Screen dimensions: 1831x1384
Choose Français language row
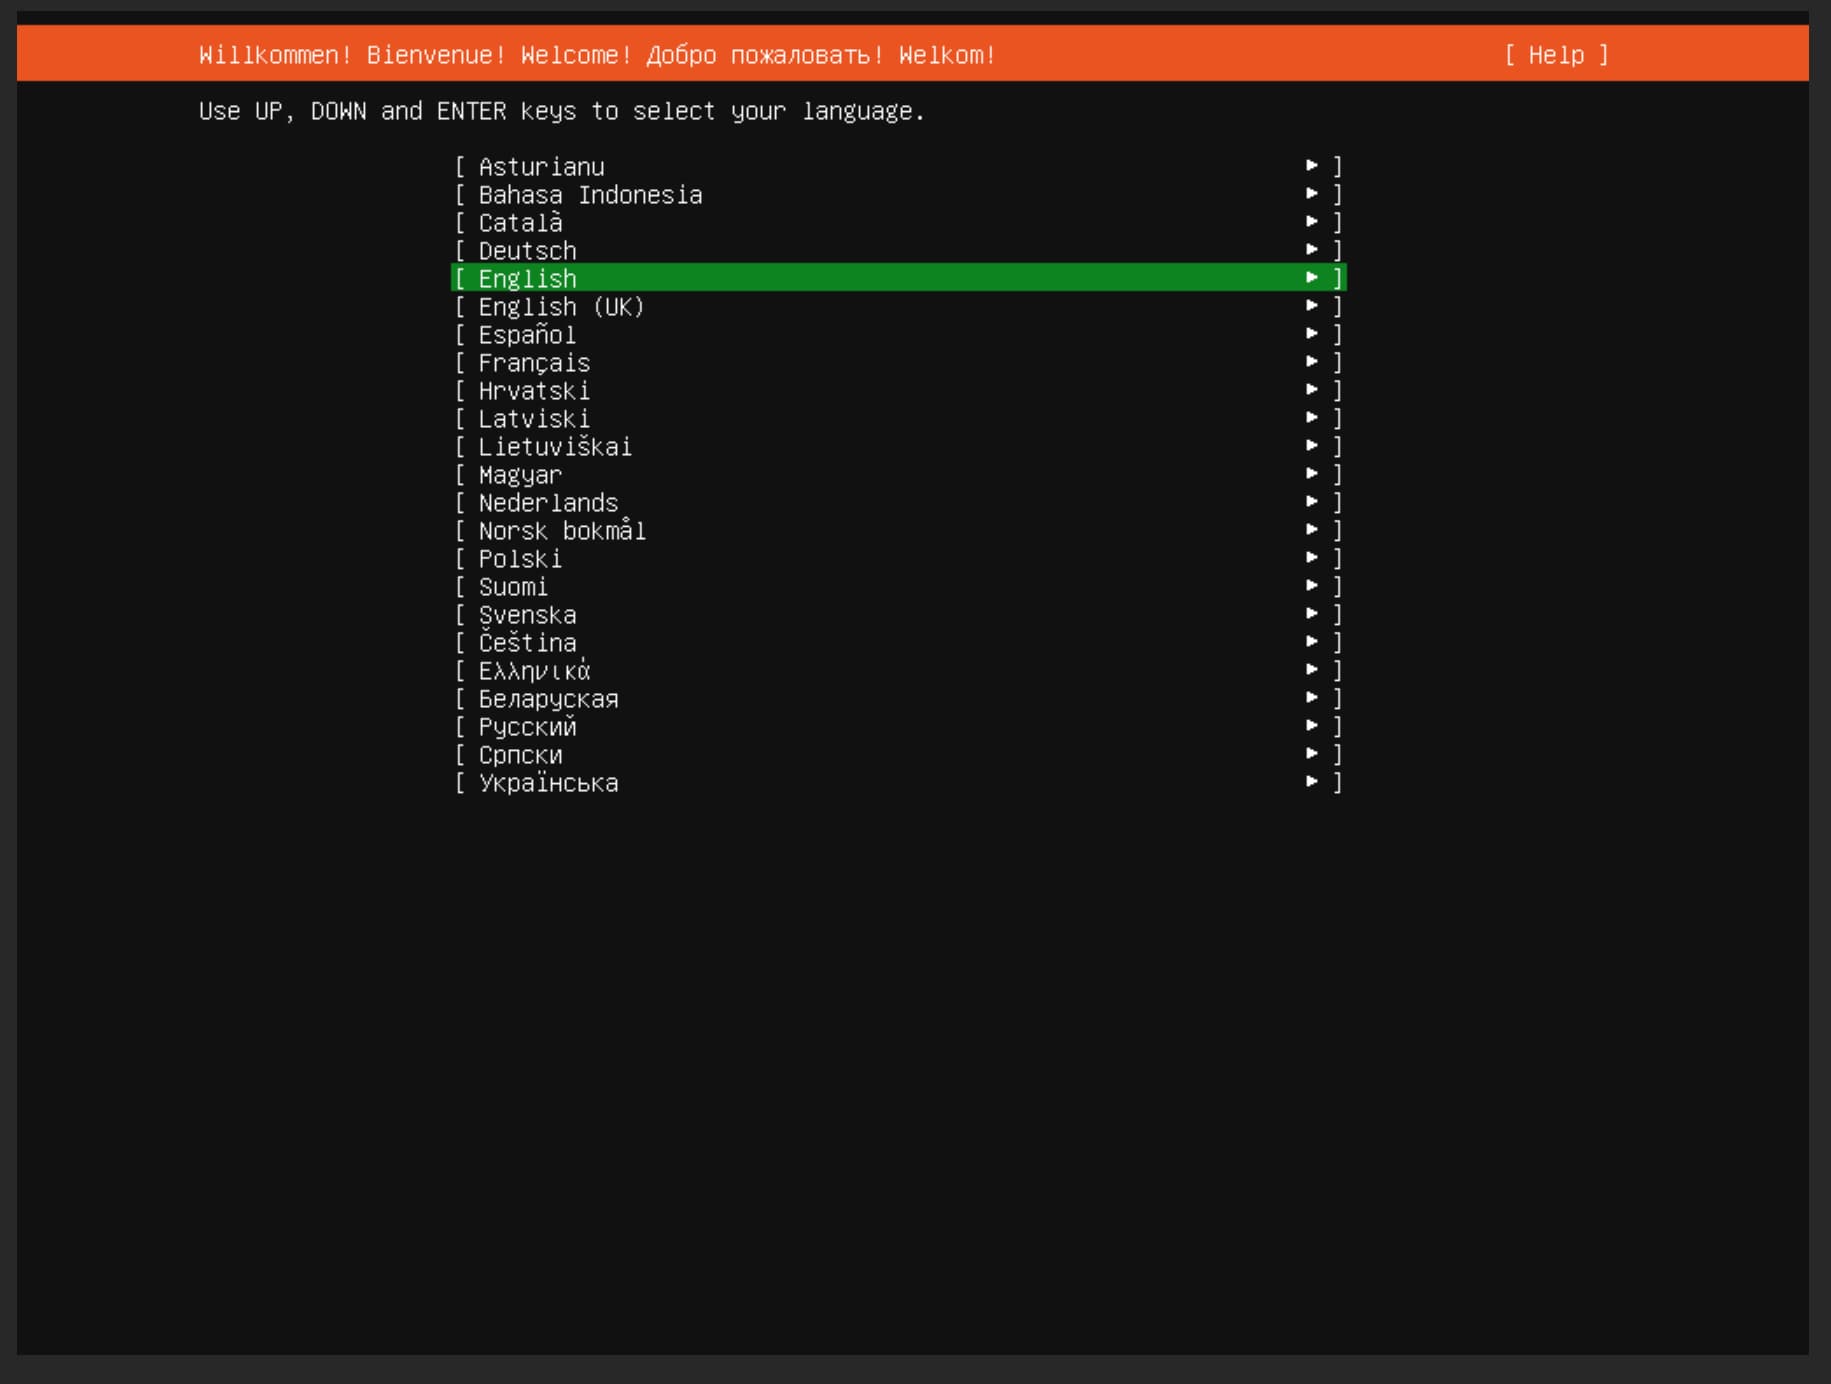(898, 362)
